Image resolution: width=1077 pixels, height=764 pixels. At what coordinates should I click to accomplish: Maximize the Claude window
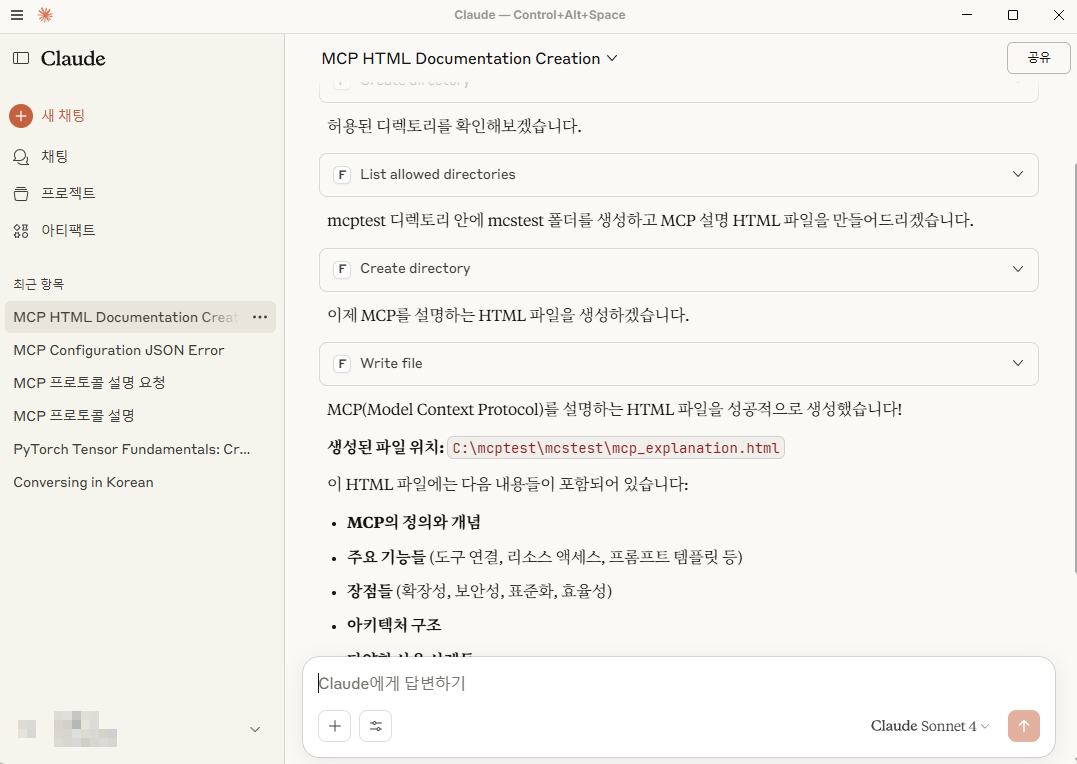1012,15
